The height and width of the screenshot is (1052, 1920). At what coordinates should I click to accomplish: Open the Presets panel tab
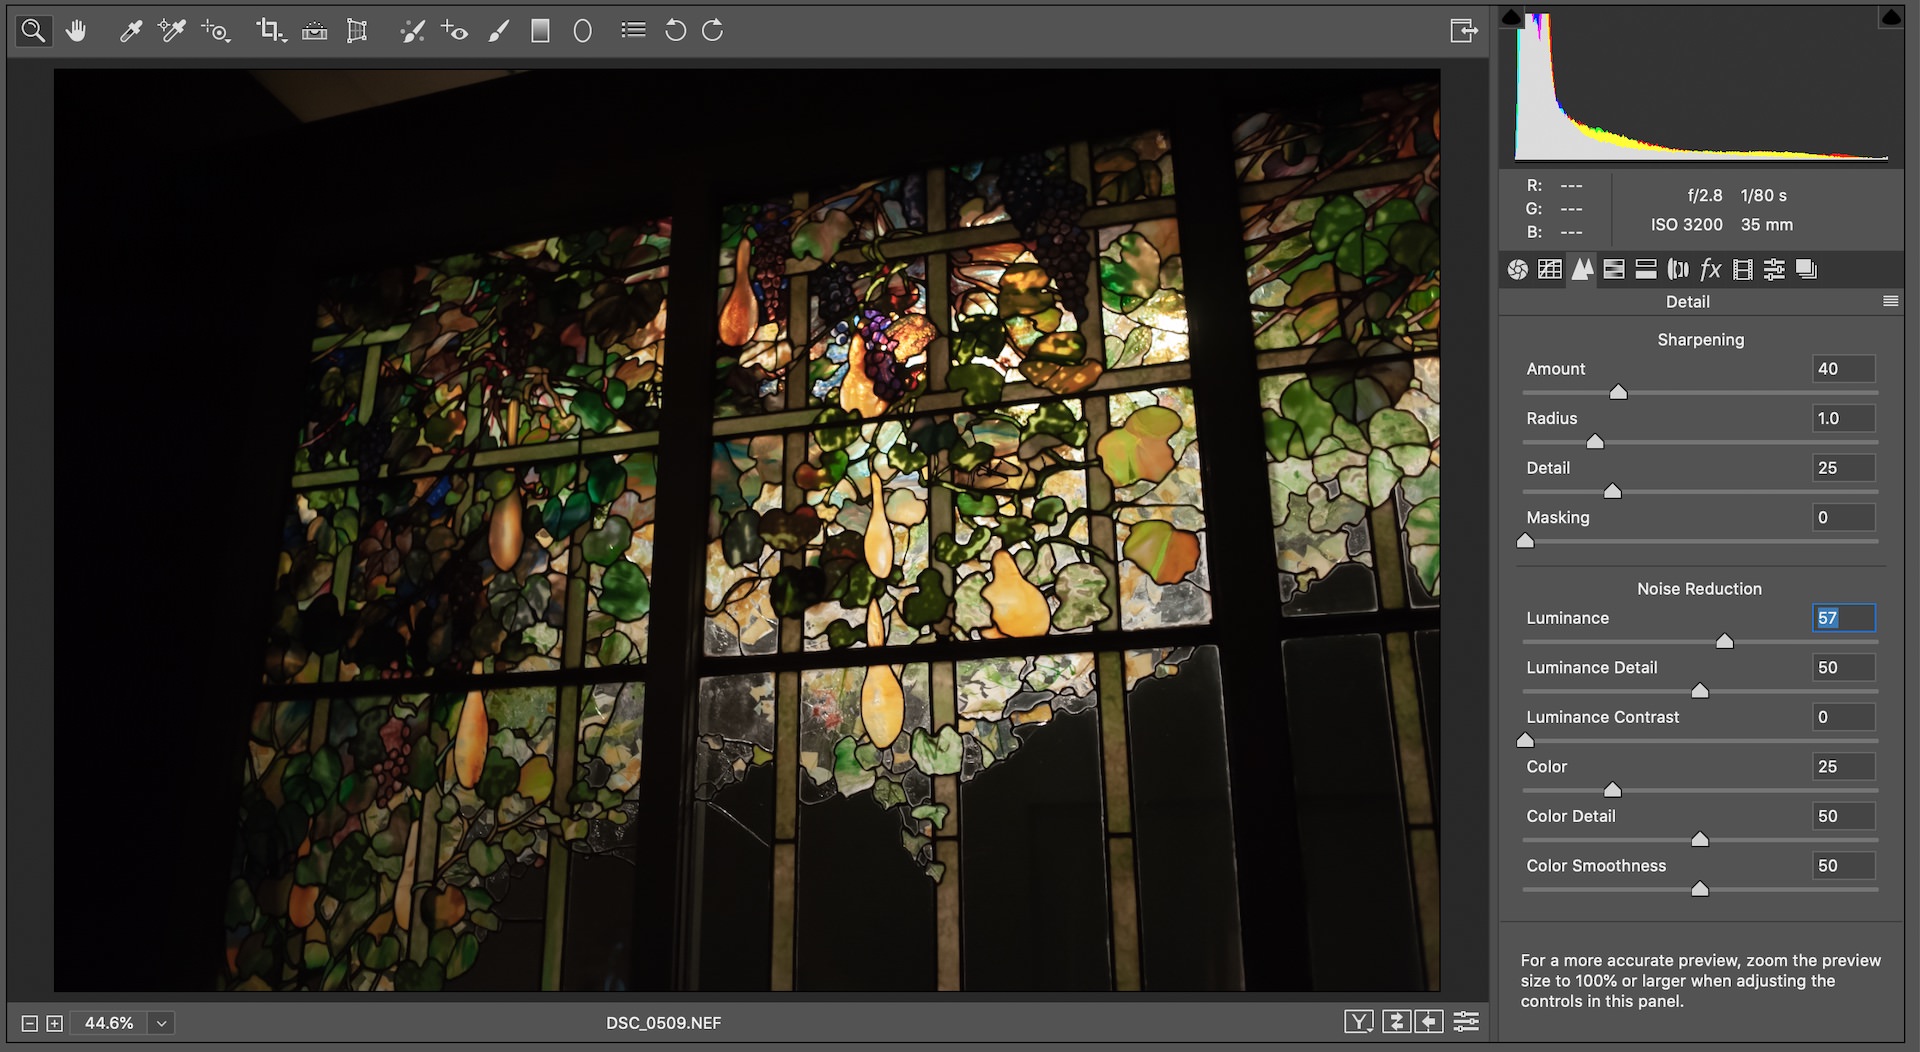[1774, 269]
